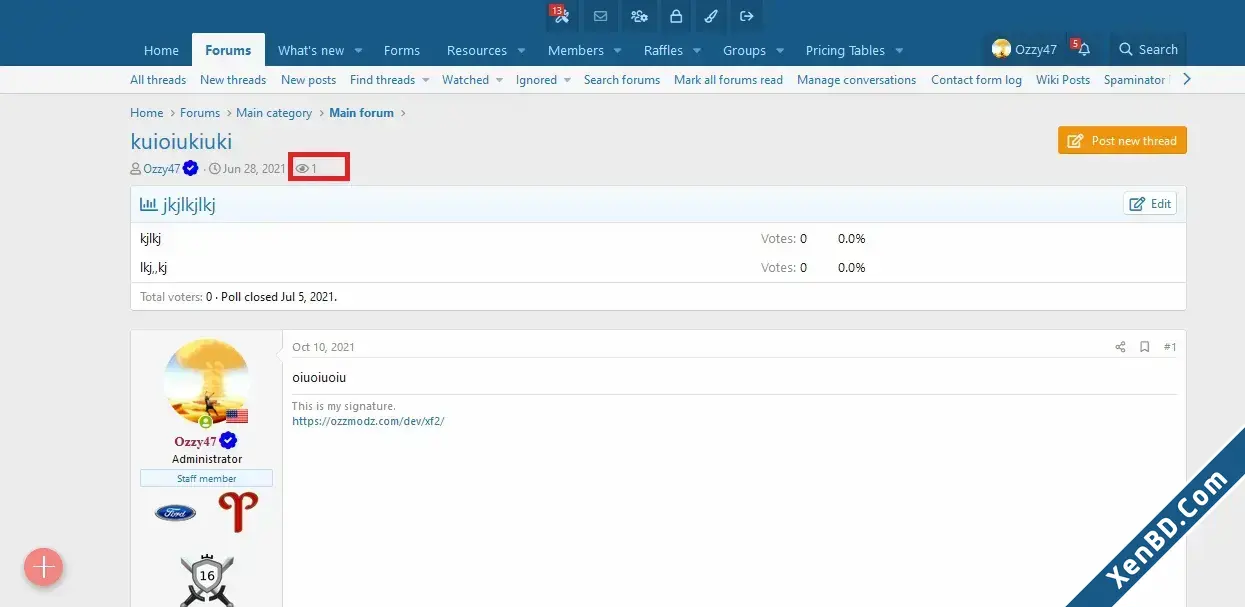Expand the Raffles dropdown arrow
Viewport: 1245px width, 607px height.
click(x=697, y=50)
